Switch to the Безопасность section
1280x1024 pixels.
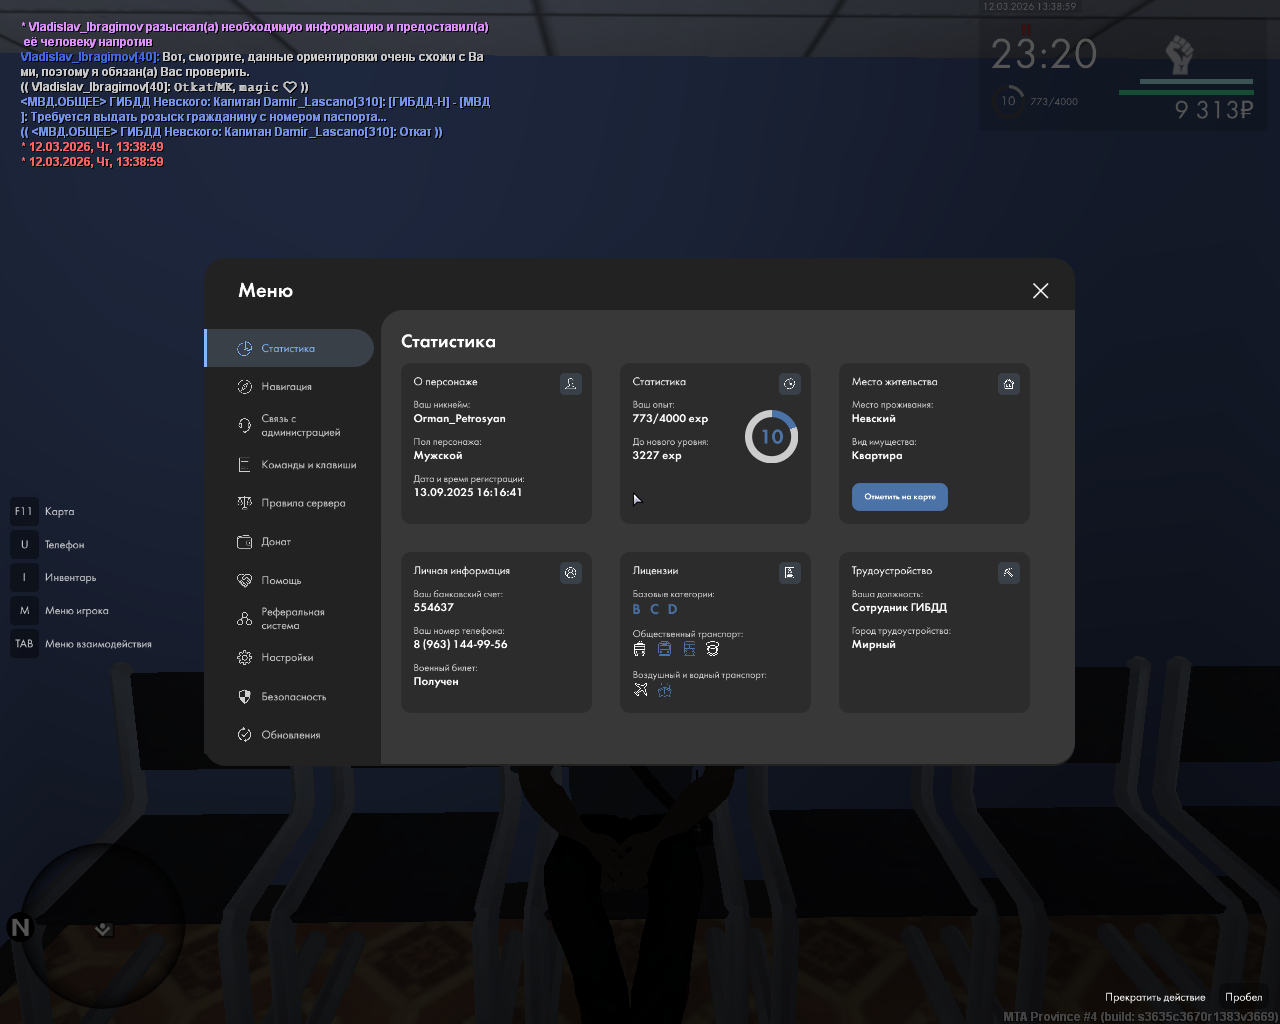293,697
